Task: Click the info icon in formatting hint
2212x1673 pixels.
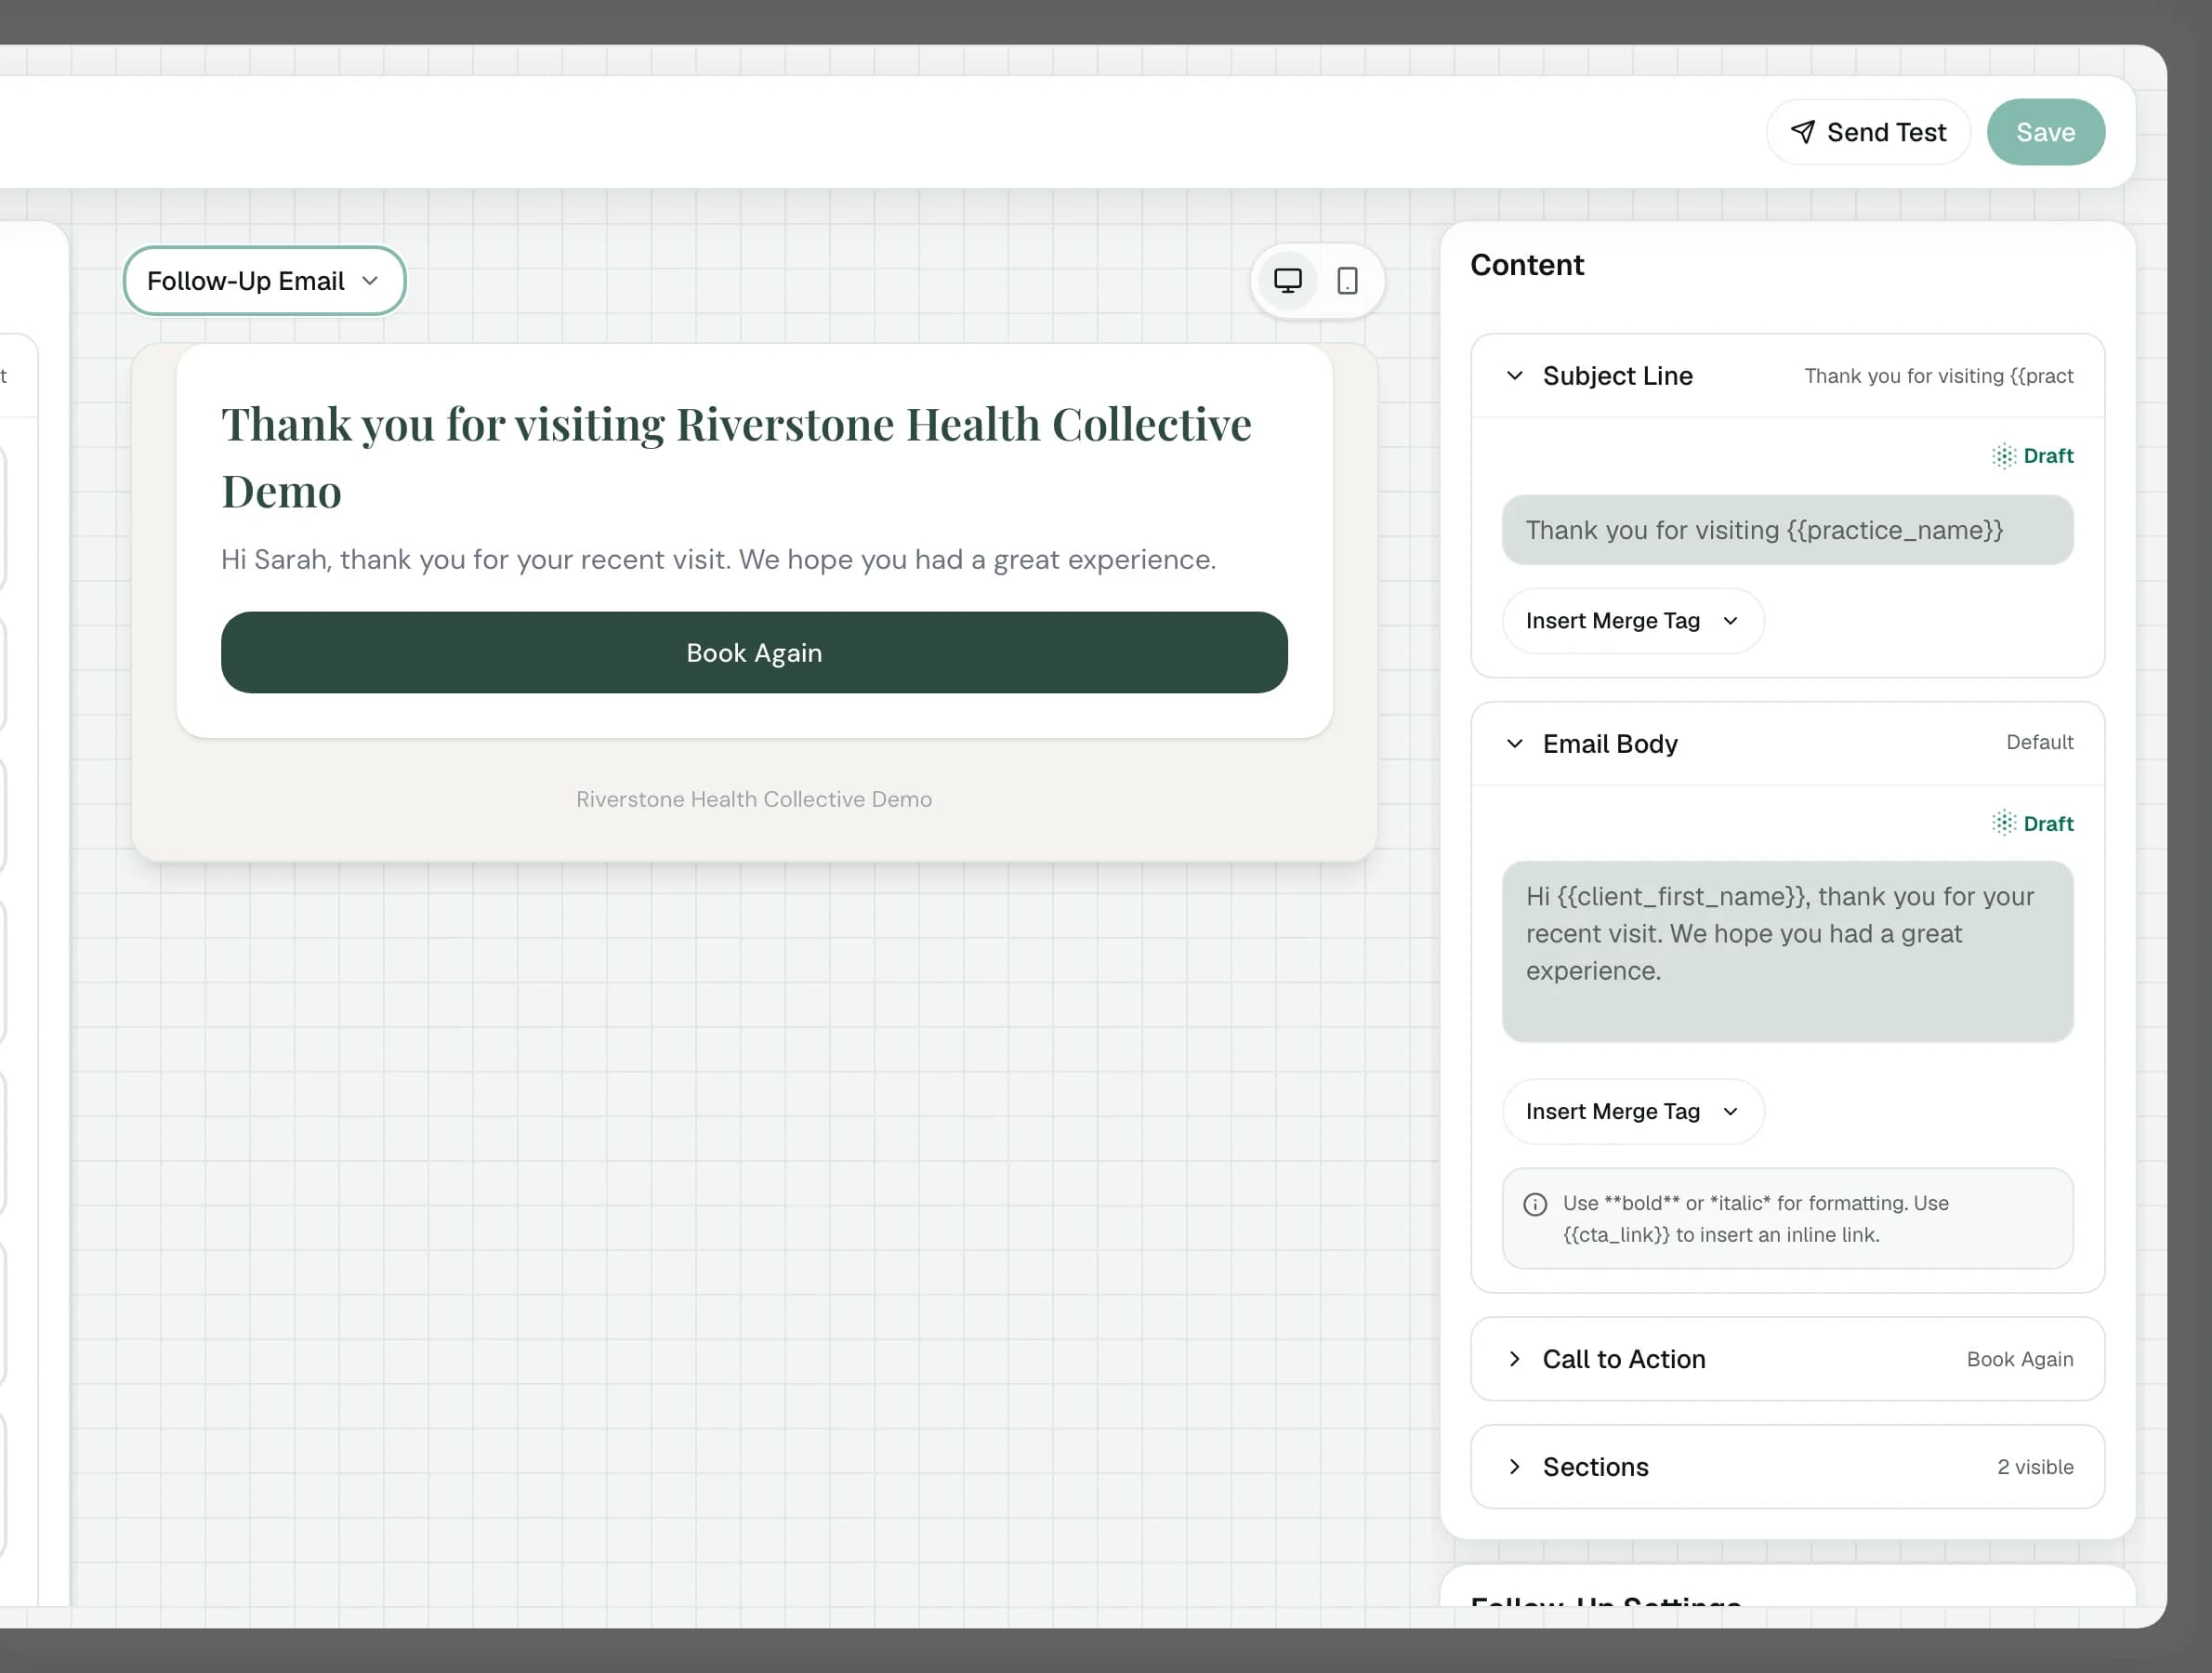Action: click(1535, 1204)
